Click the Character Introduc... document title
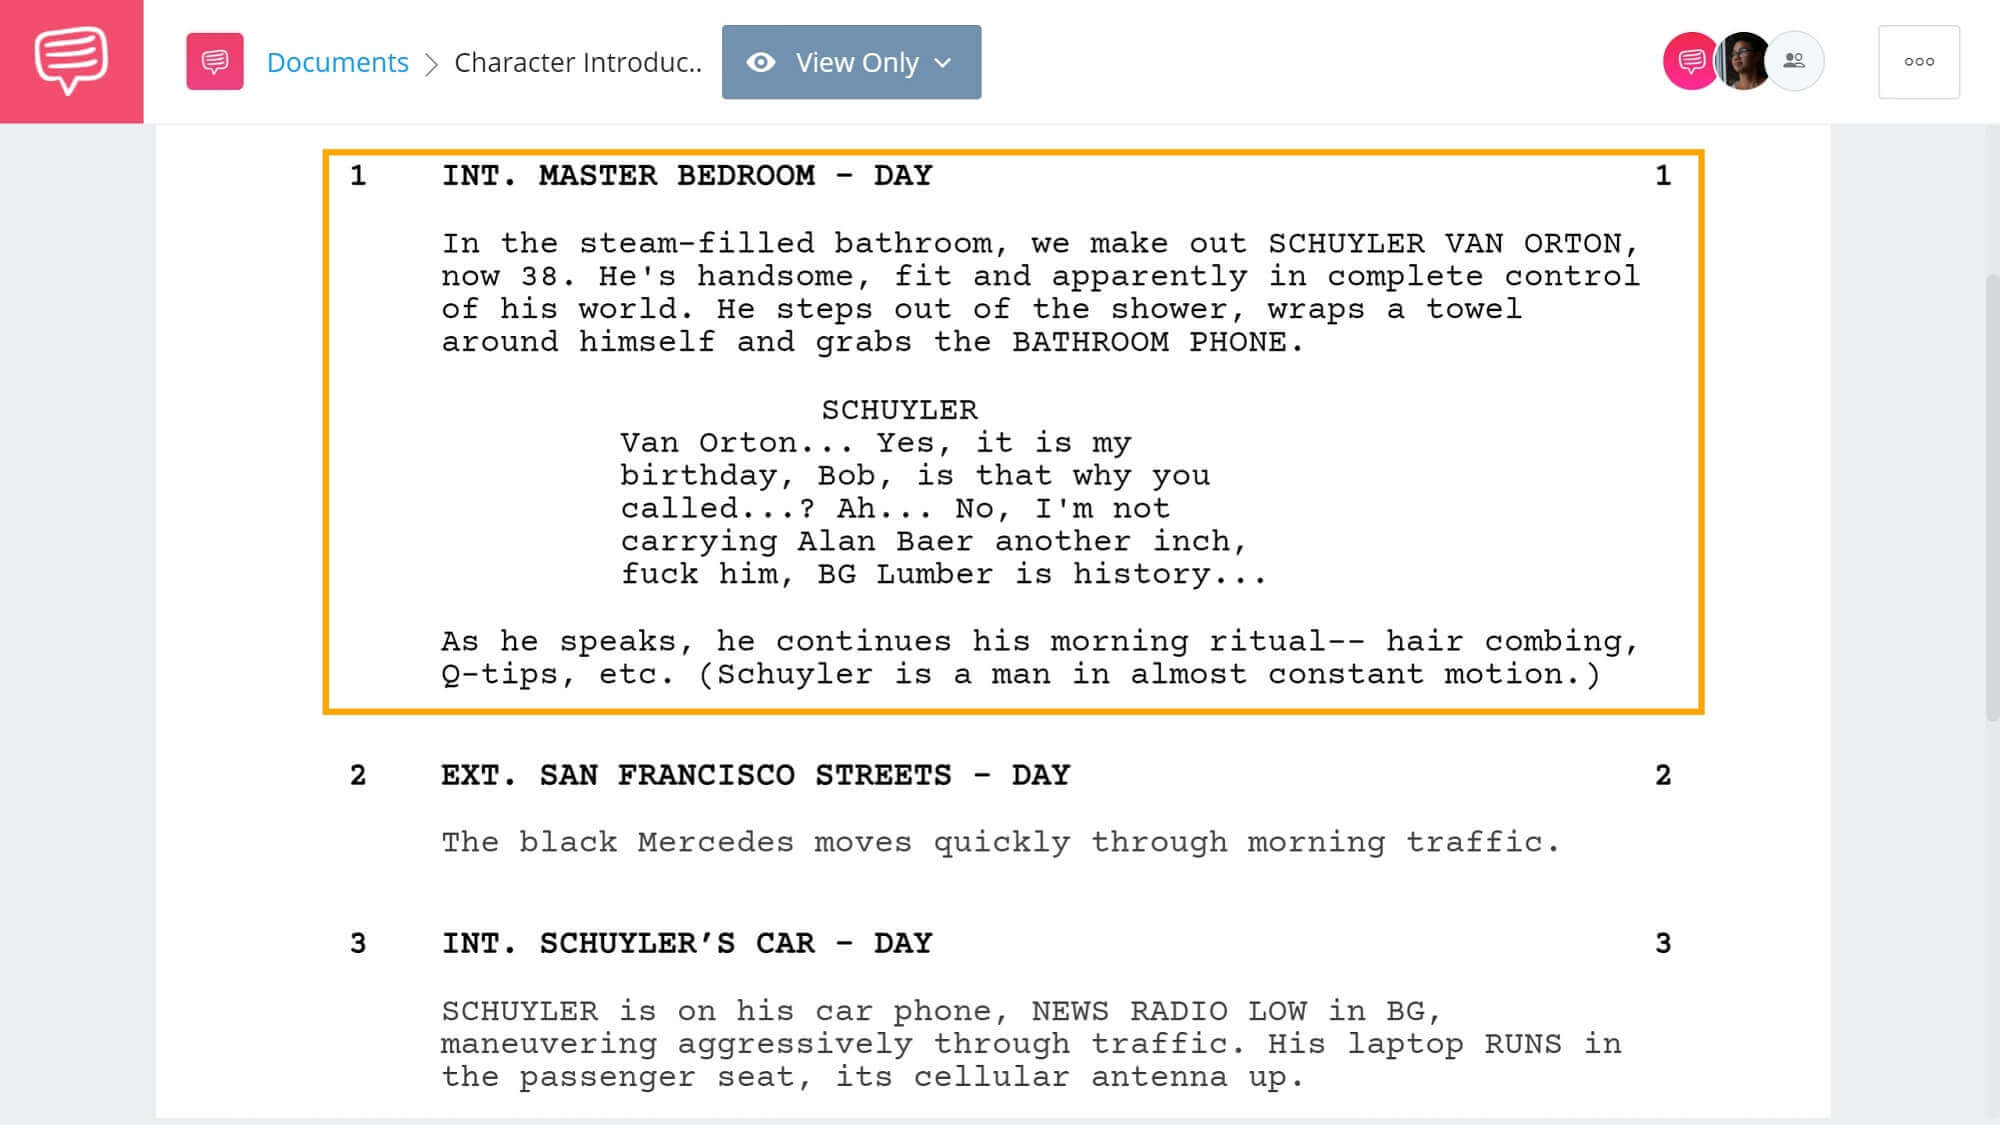The image size is (2000, 1125). pos(577,60)
